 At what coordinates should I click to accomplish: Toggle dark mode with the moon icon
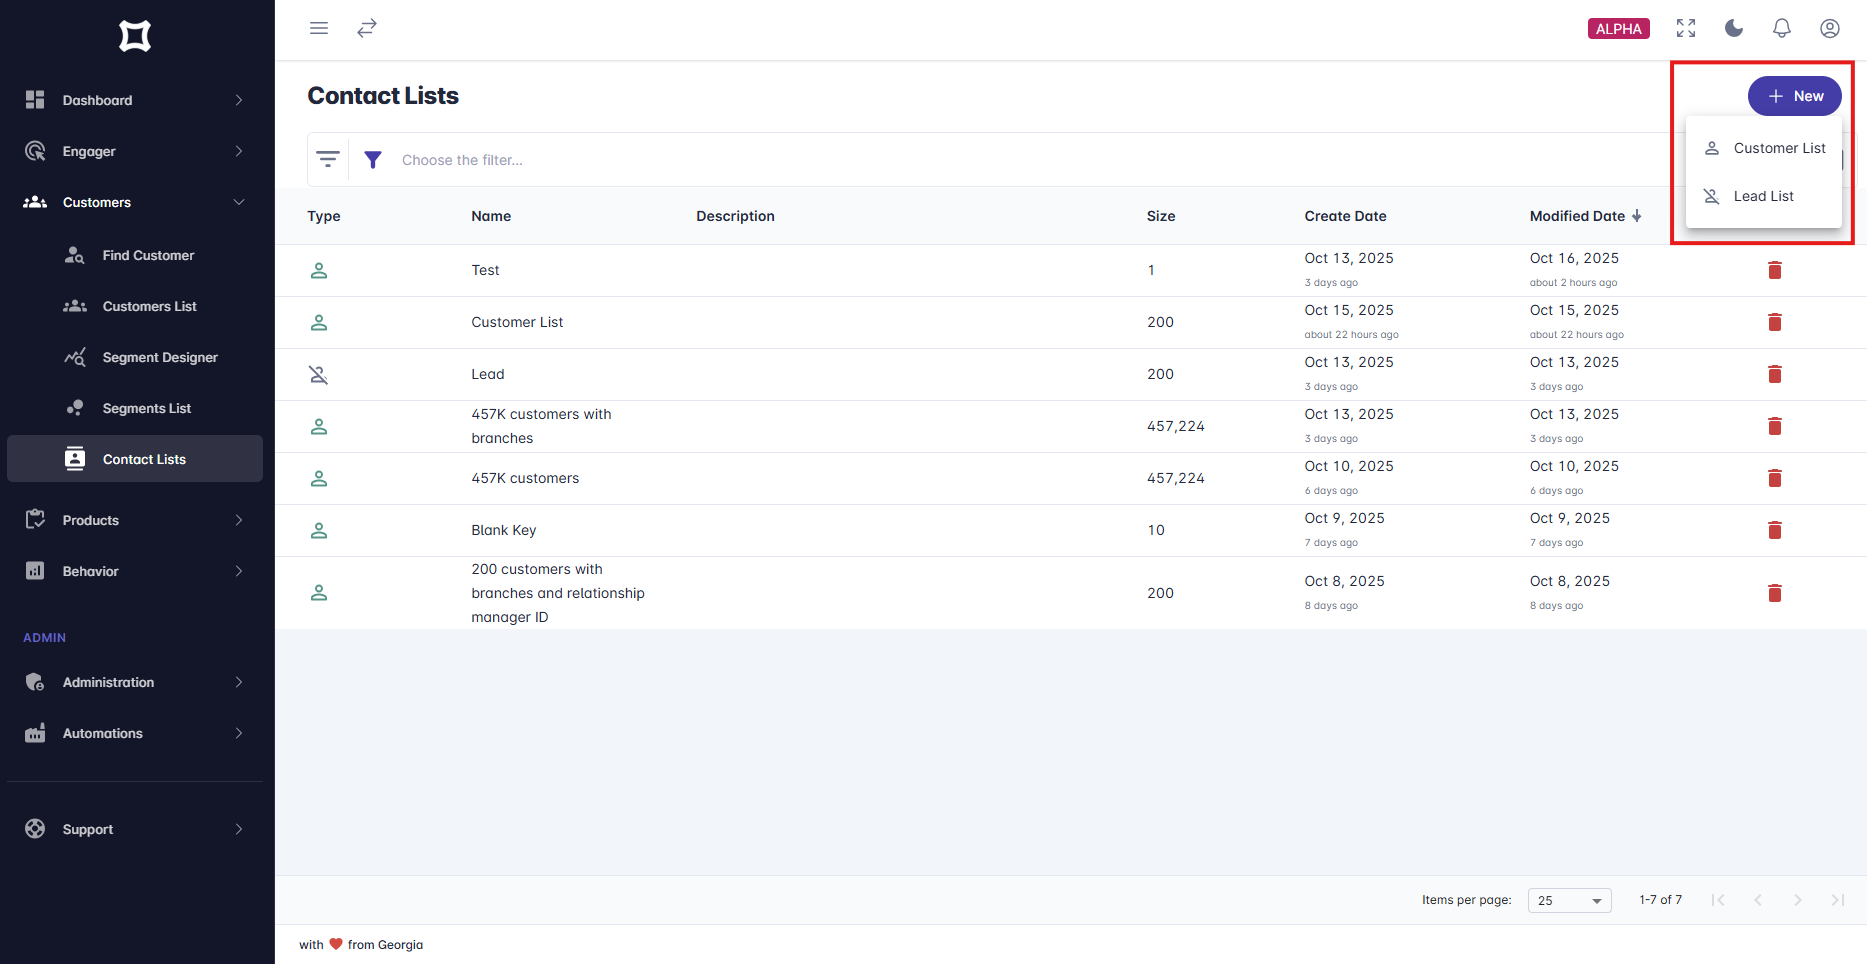click(1733, 28)
